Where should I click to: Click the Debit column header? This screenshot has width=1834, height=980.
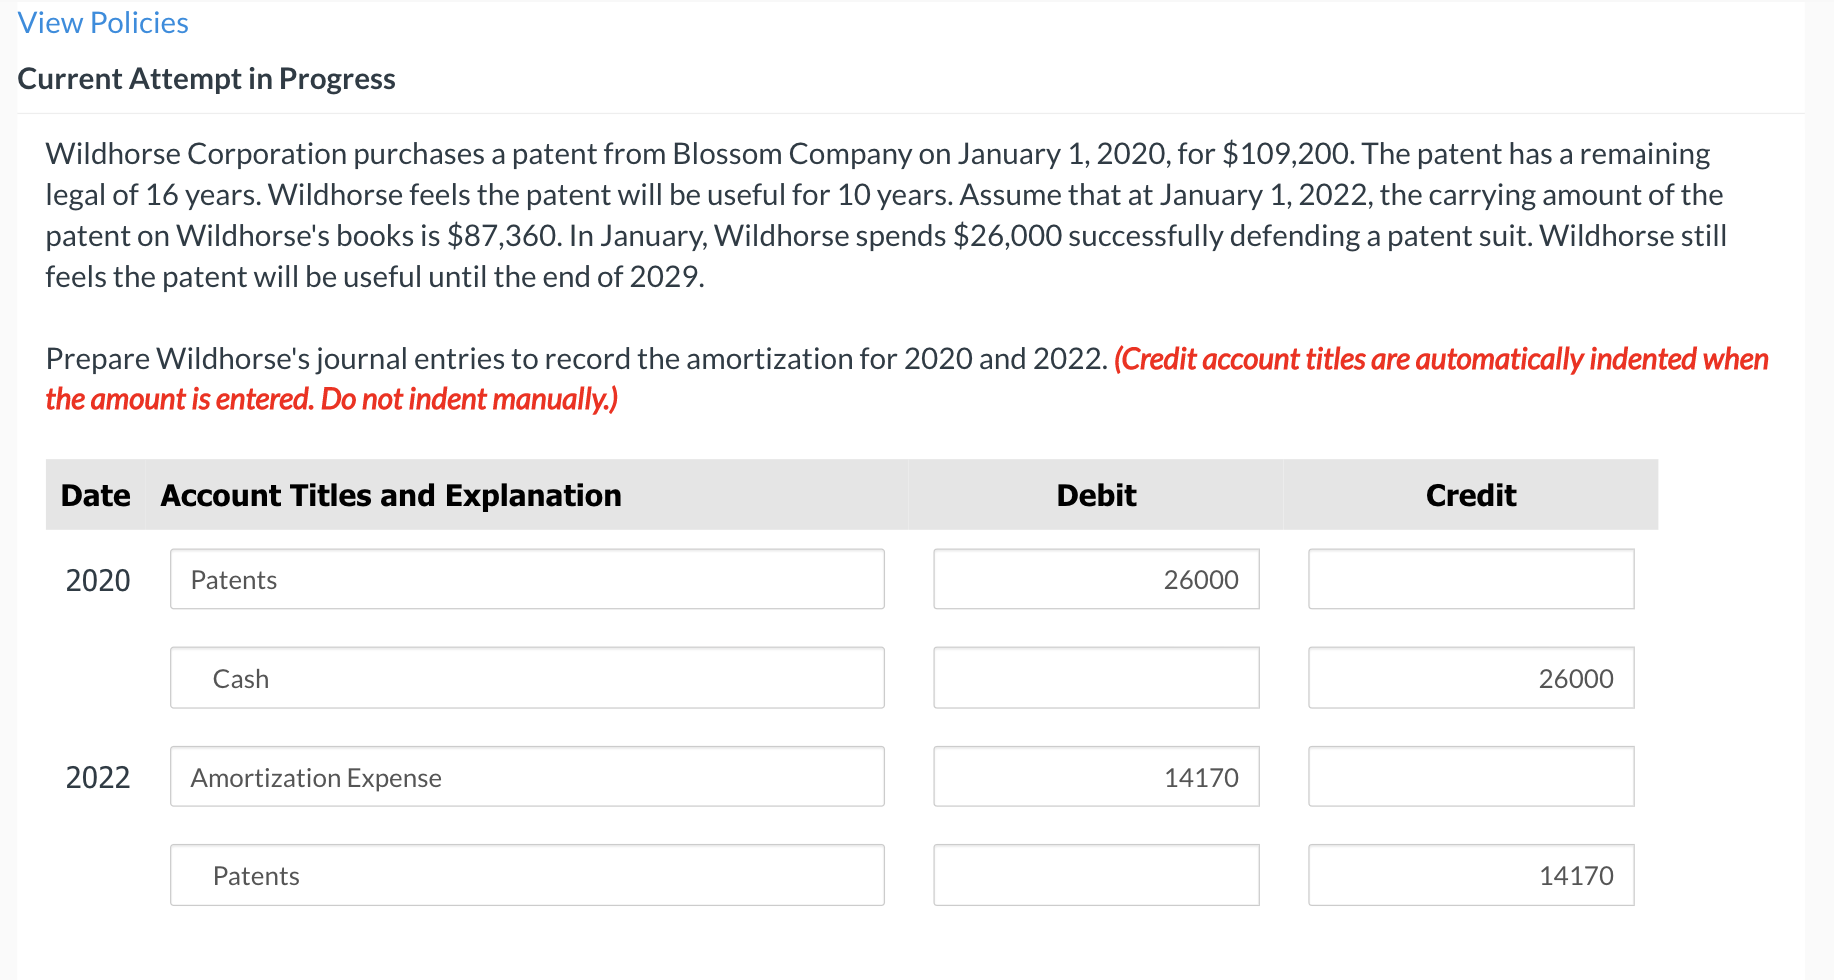tap(1095, 494)
